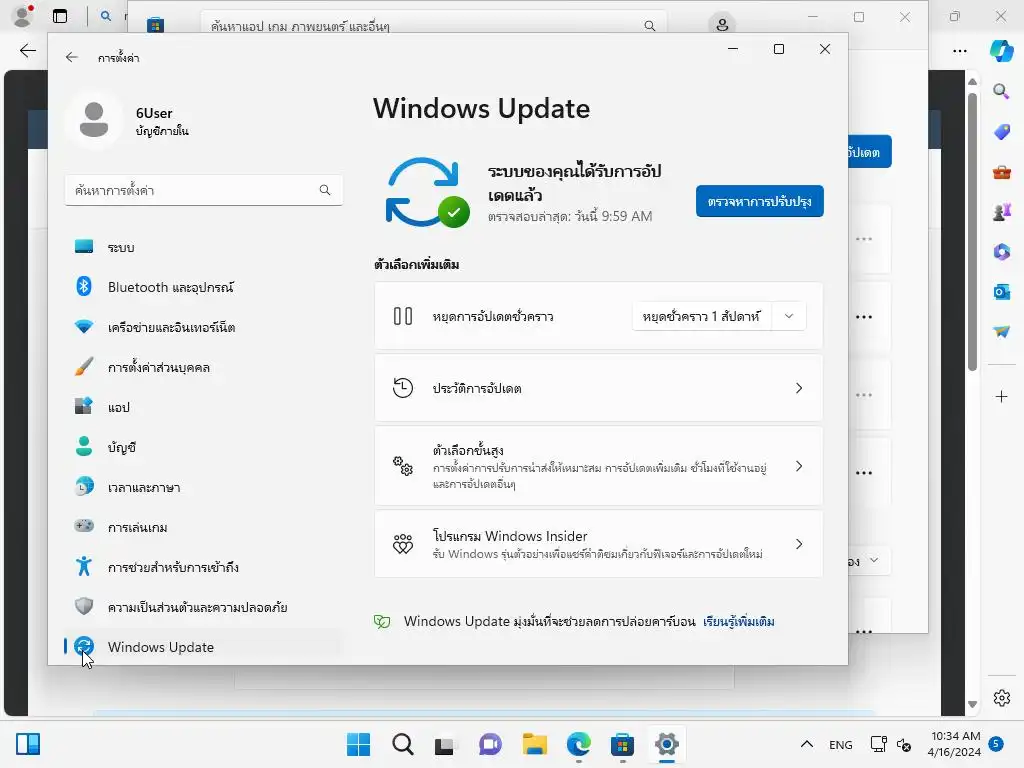Open the Widgets panel on the taskbar
Image resolution: width=1024 pixels, height=768 pixels.
[28, 744]
